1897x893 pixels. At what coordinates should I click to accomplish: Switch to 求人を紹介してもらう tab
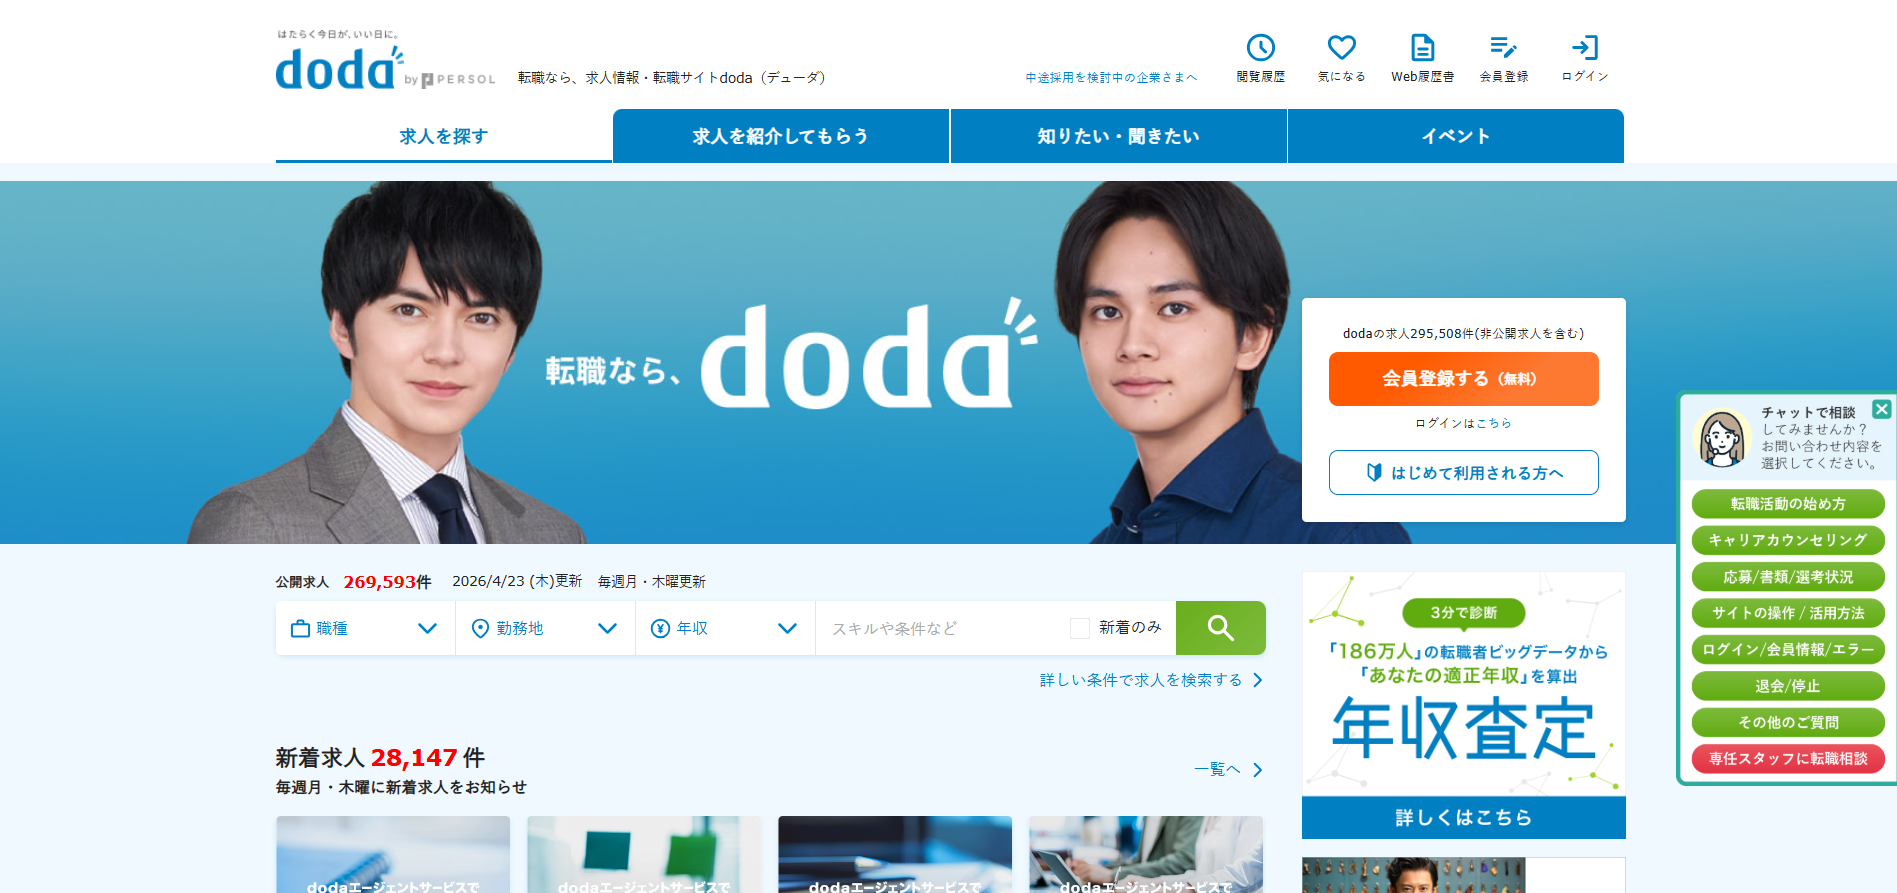pyautogui.click(x=781, y=136)
